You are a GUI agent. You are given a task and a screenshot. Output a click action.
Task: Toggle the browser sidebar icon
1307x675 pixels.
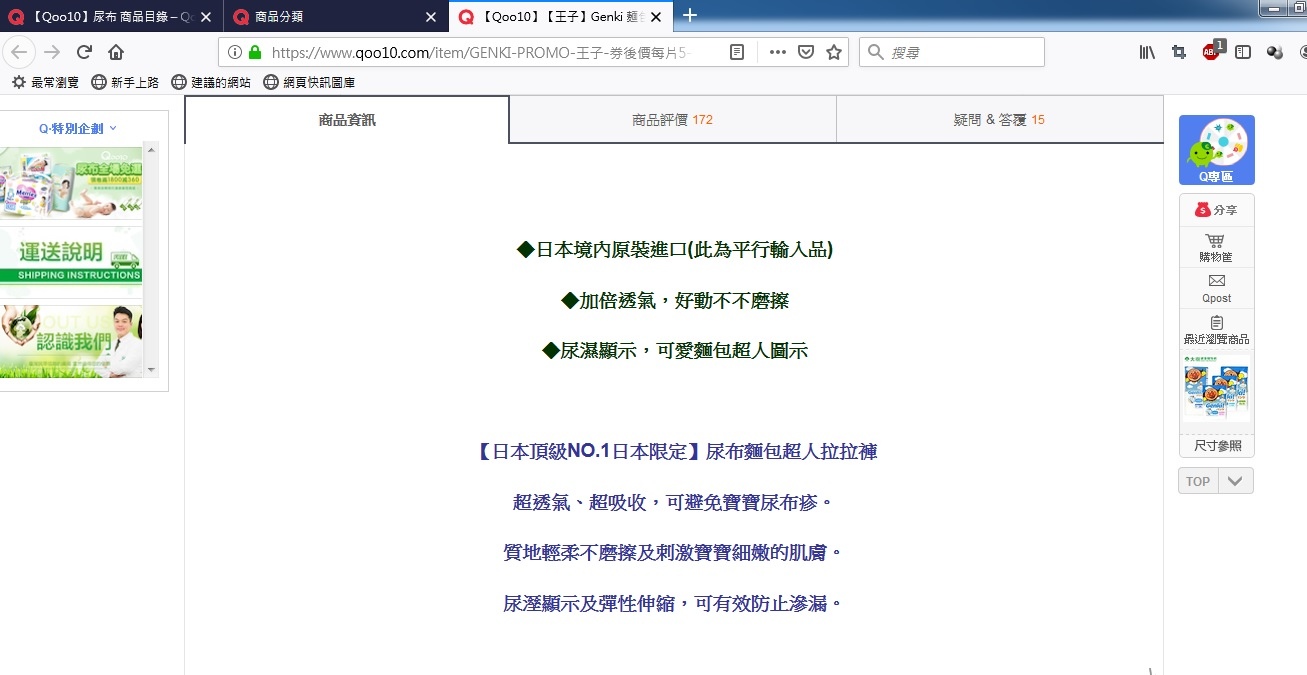1243,52
